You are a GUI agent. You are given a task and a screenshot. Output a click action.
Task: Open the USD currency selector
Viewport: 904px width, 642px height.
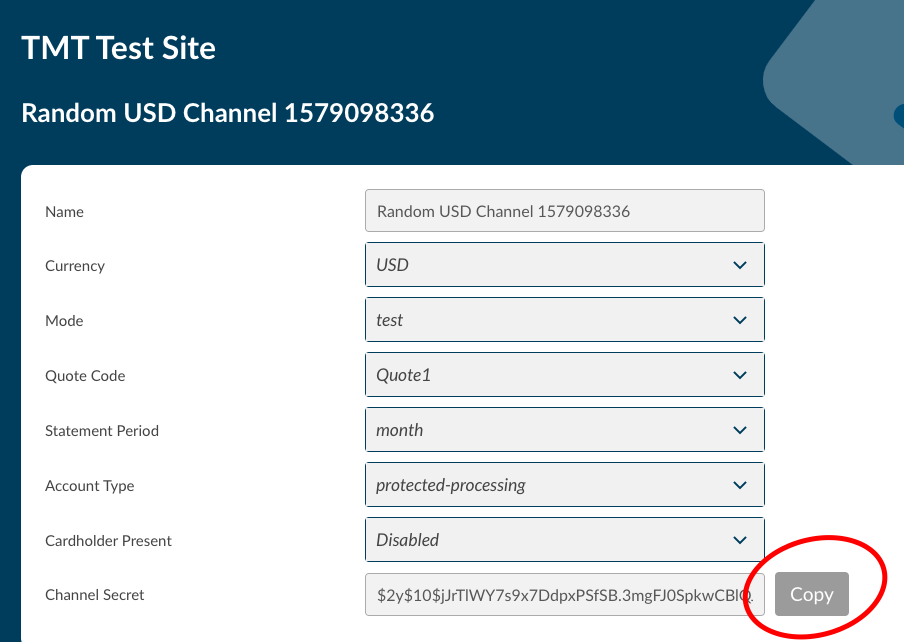pos(550,266)
